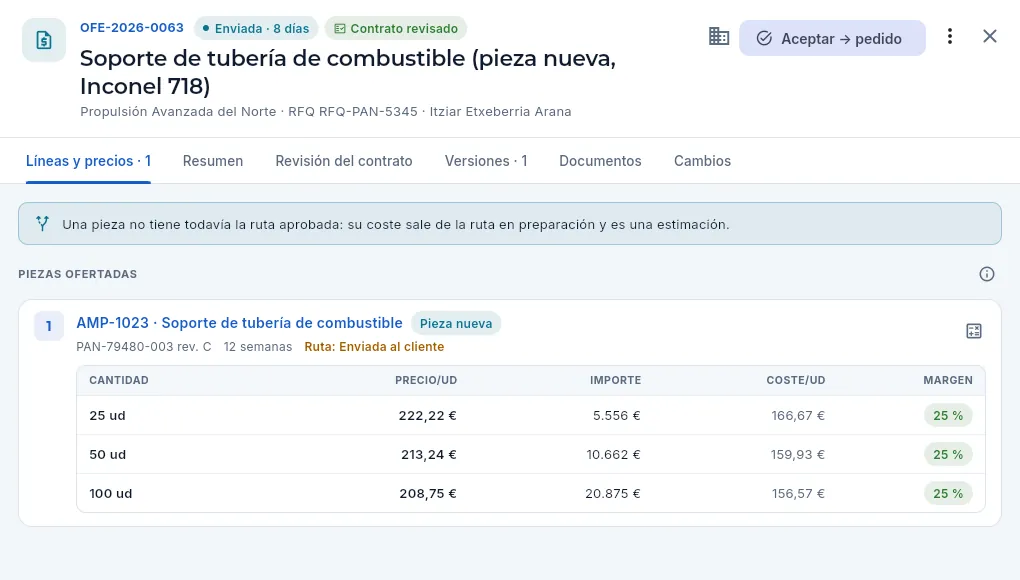This screenshot has height=580, width=1020.
Task: Click unit cost 166,67 €
Action: 798,415
